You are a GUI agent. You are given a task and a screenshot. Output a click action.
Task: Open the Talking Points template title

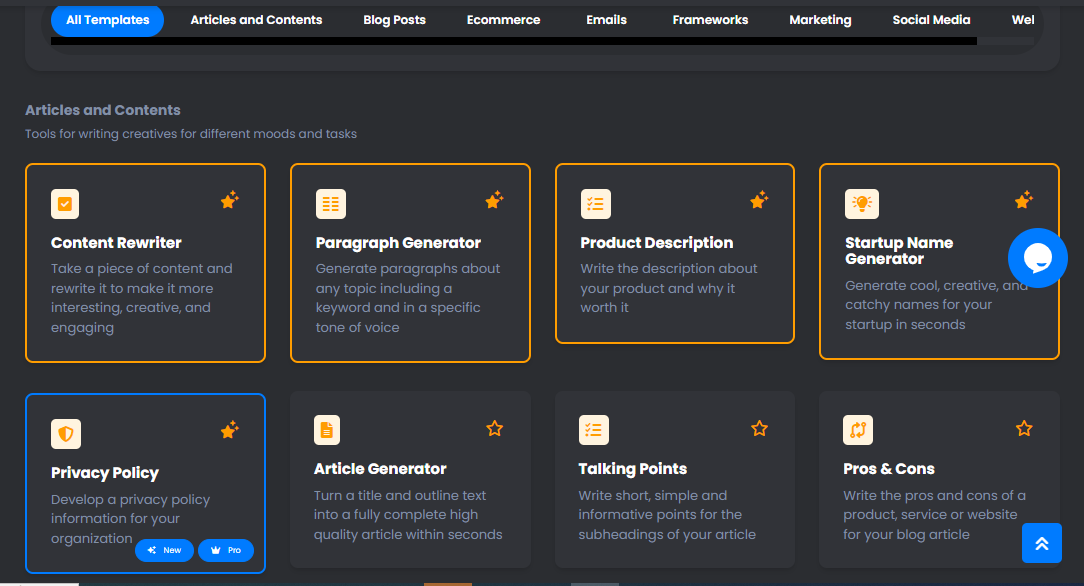(633, 469)
